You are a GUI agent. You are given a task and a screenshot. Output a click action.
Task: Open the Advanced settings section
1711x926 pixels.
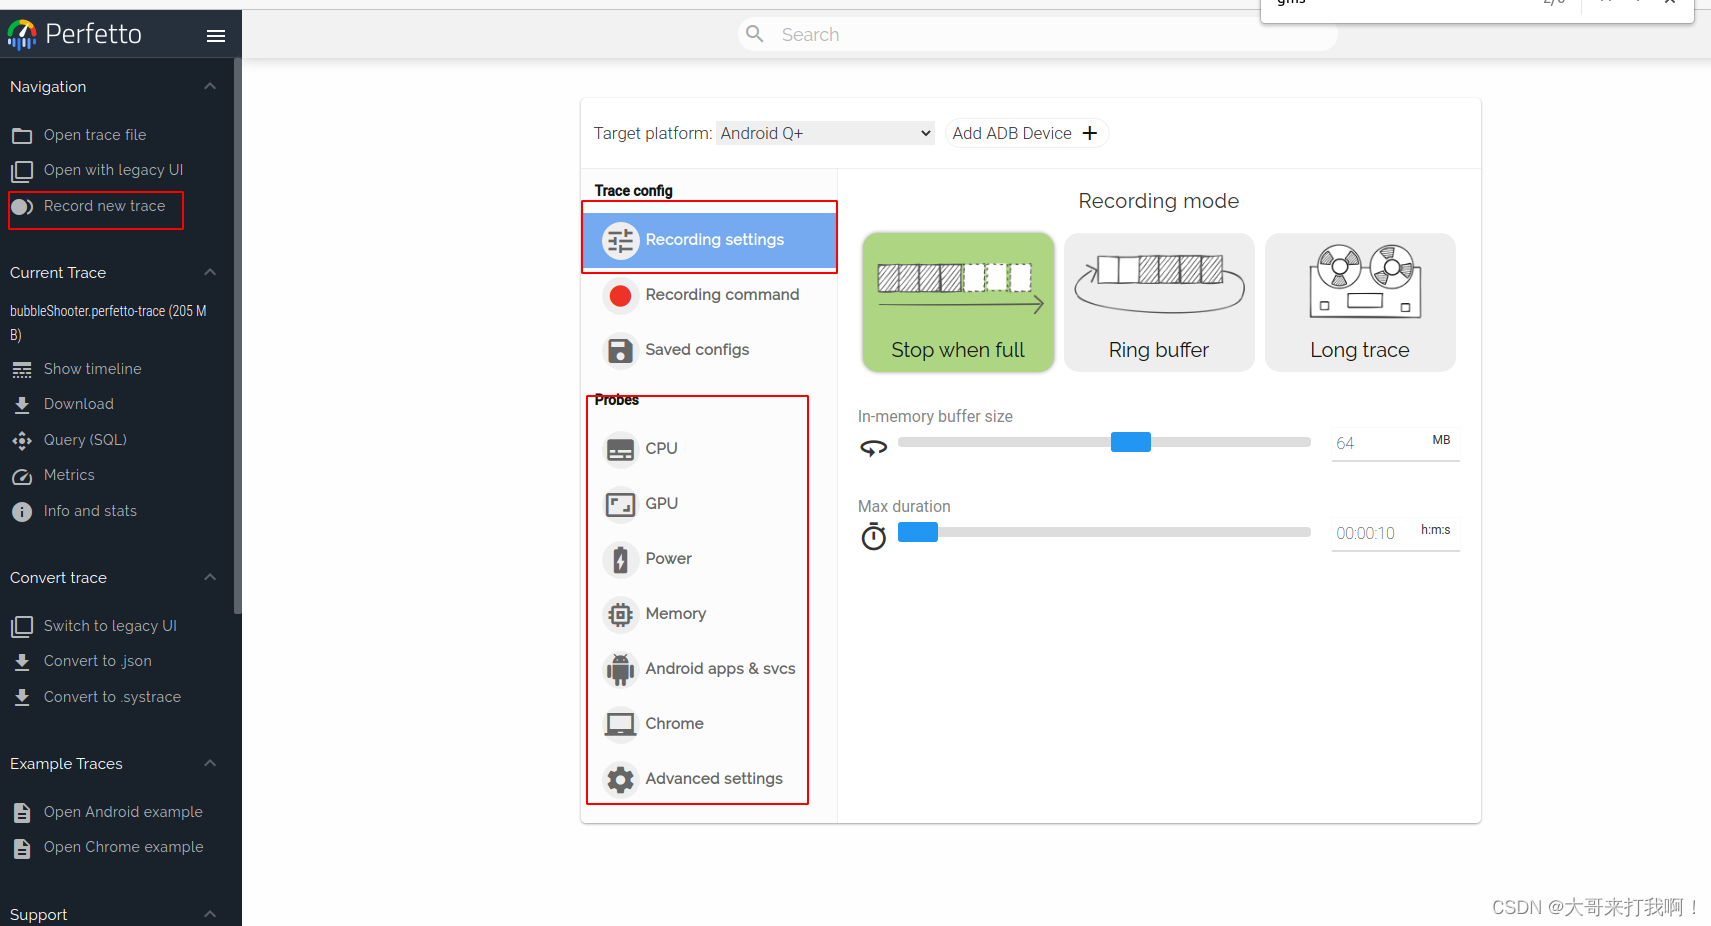click(x=709, y=779)
